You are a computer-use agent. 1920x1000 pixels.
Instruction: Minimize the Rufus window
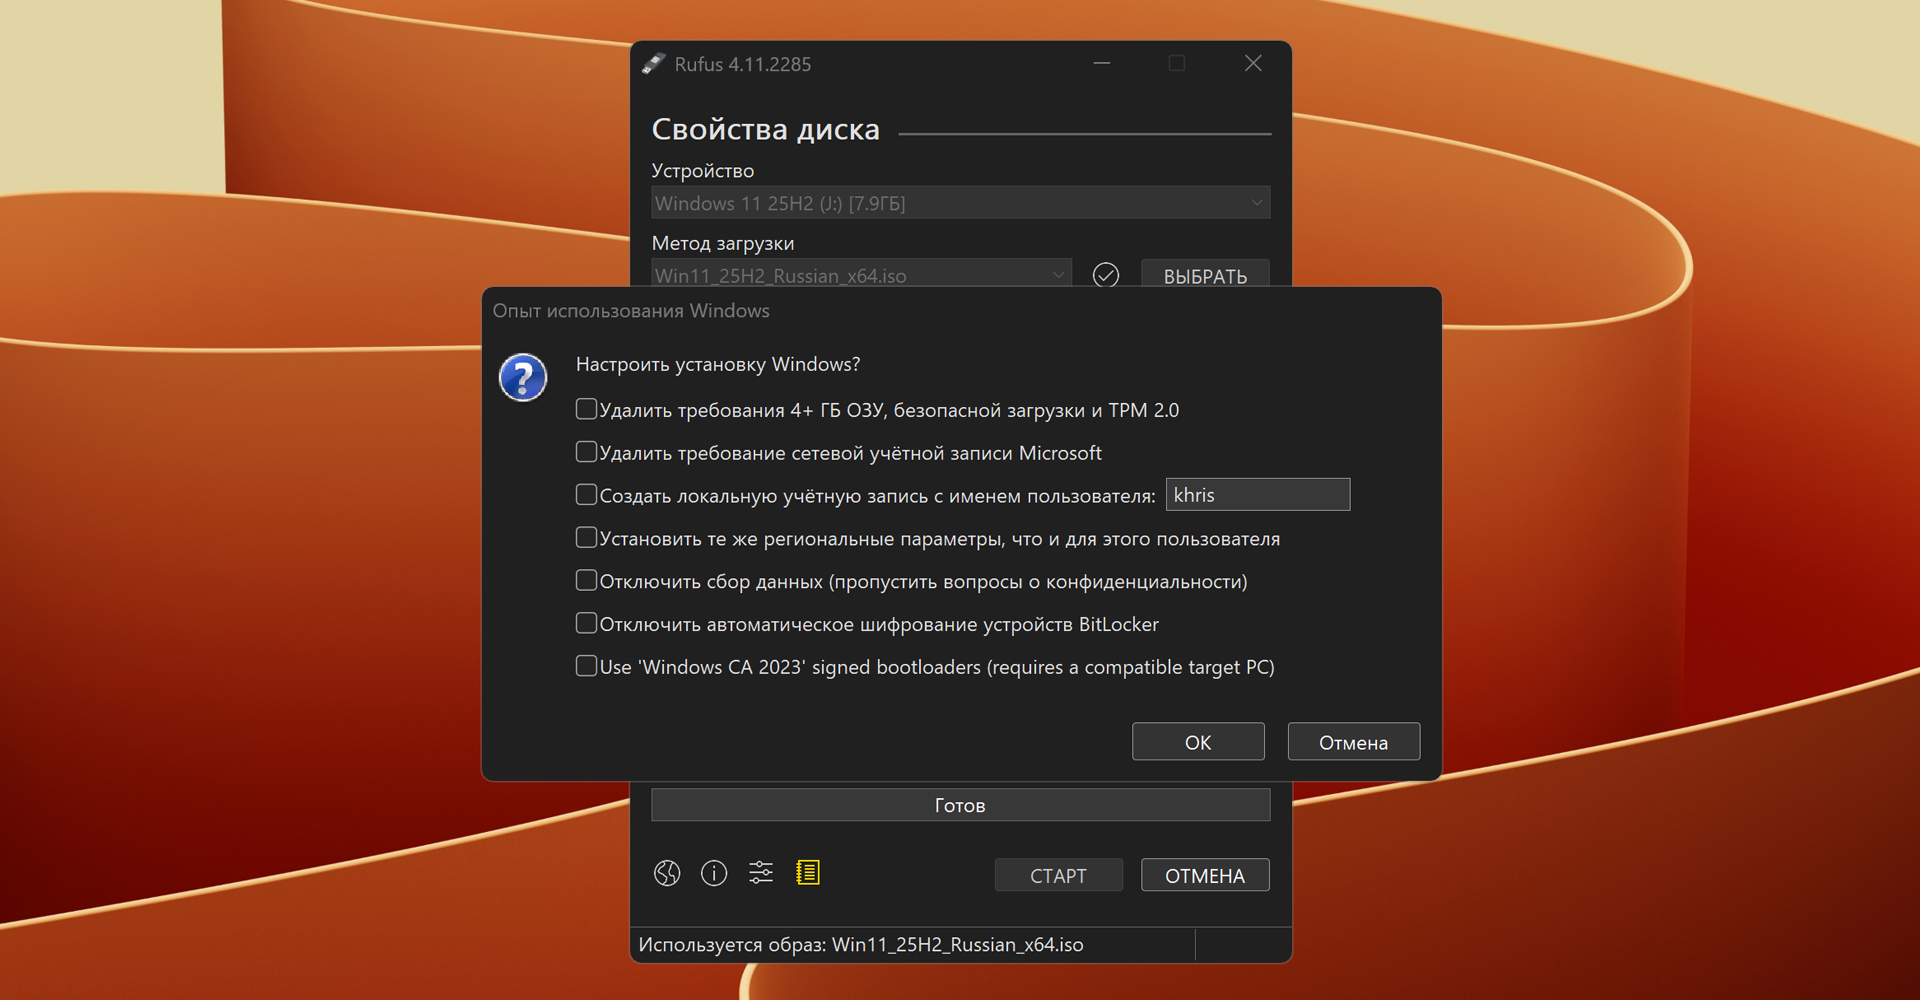[x=1102, y=64]
